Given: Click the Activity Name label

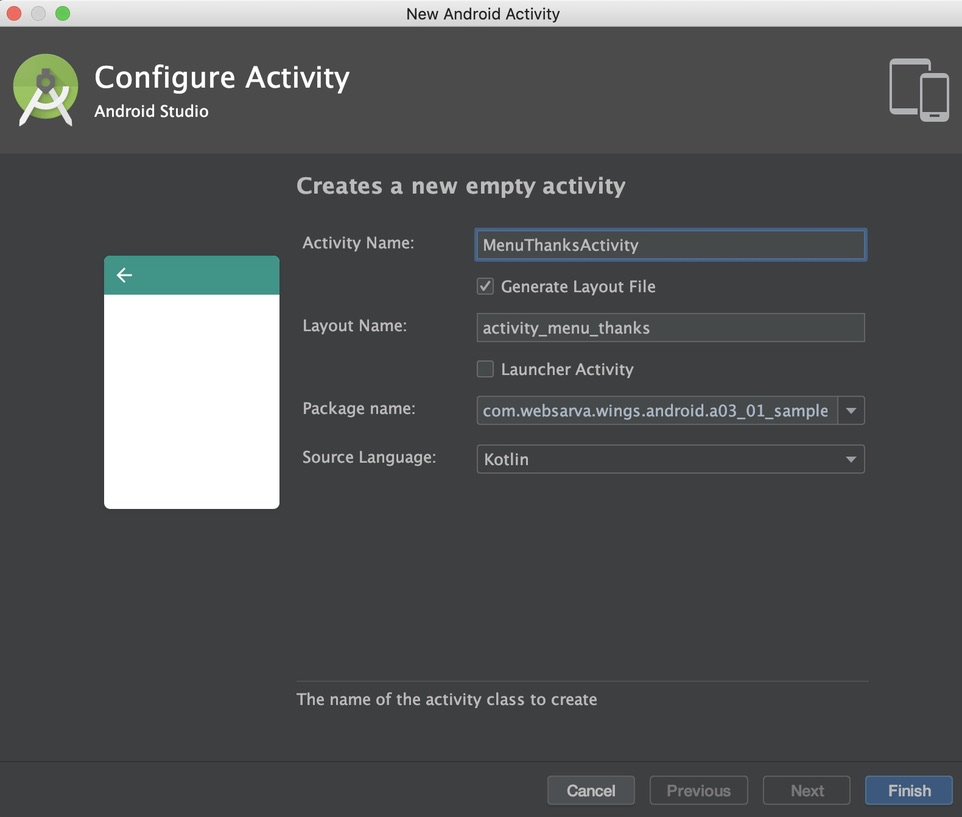Looking at the screenshot, I should [358, 243].
